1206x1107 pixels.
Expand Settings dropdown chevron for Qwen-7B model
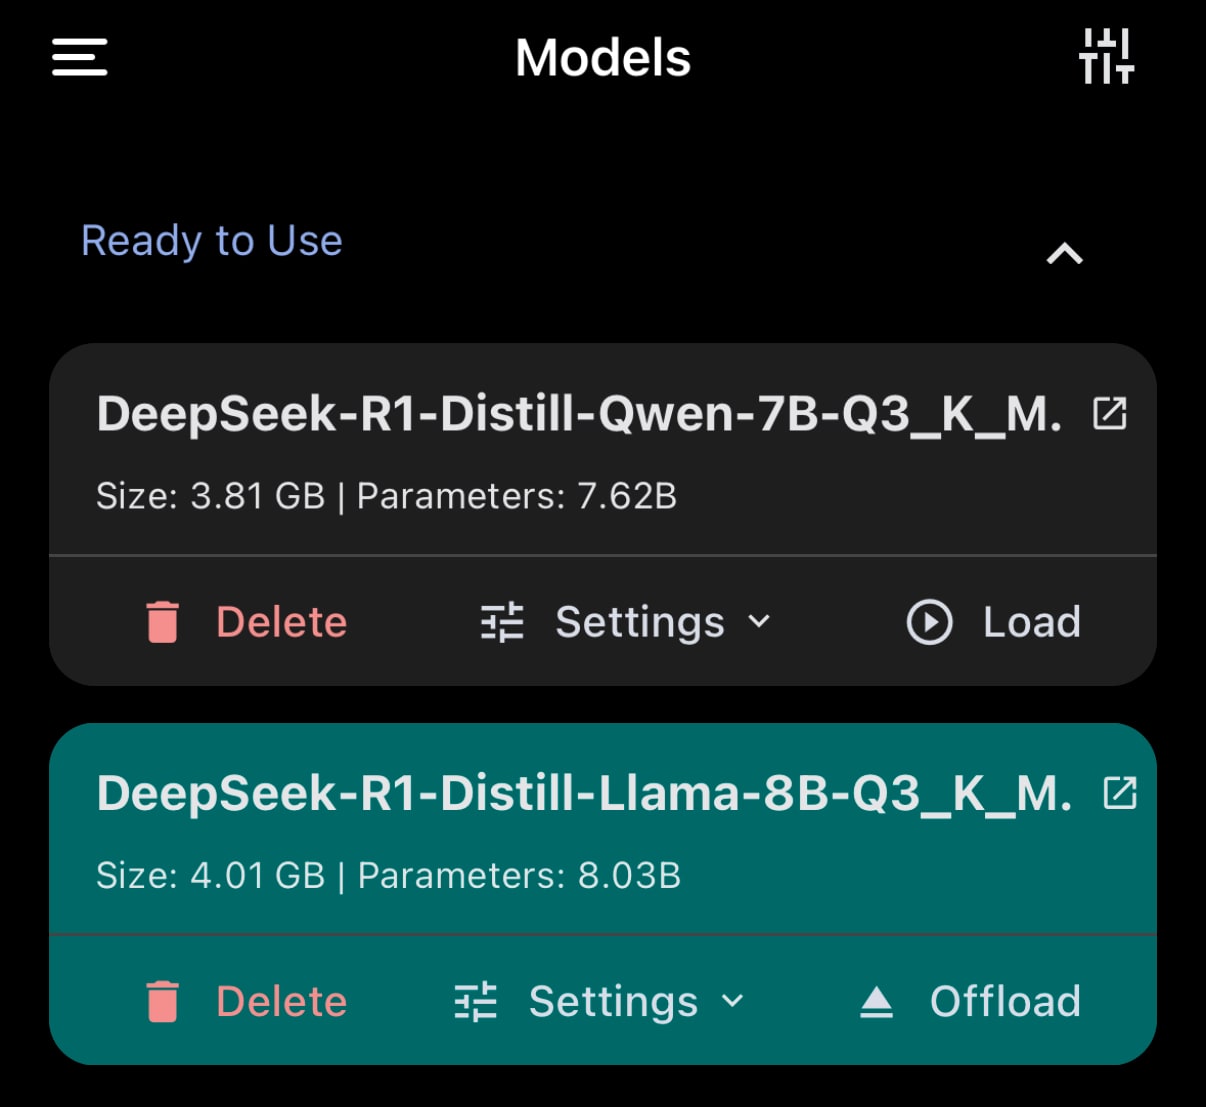(760, 622)
